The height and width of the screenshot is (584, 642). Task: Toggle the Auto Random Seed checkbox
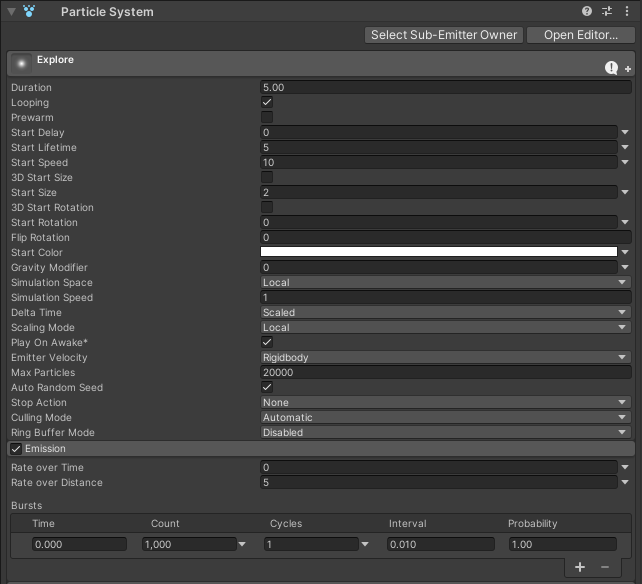coord(267,387)
